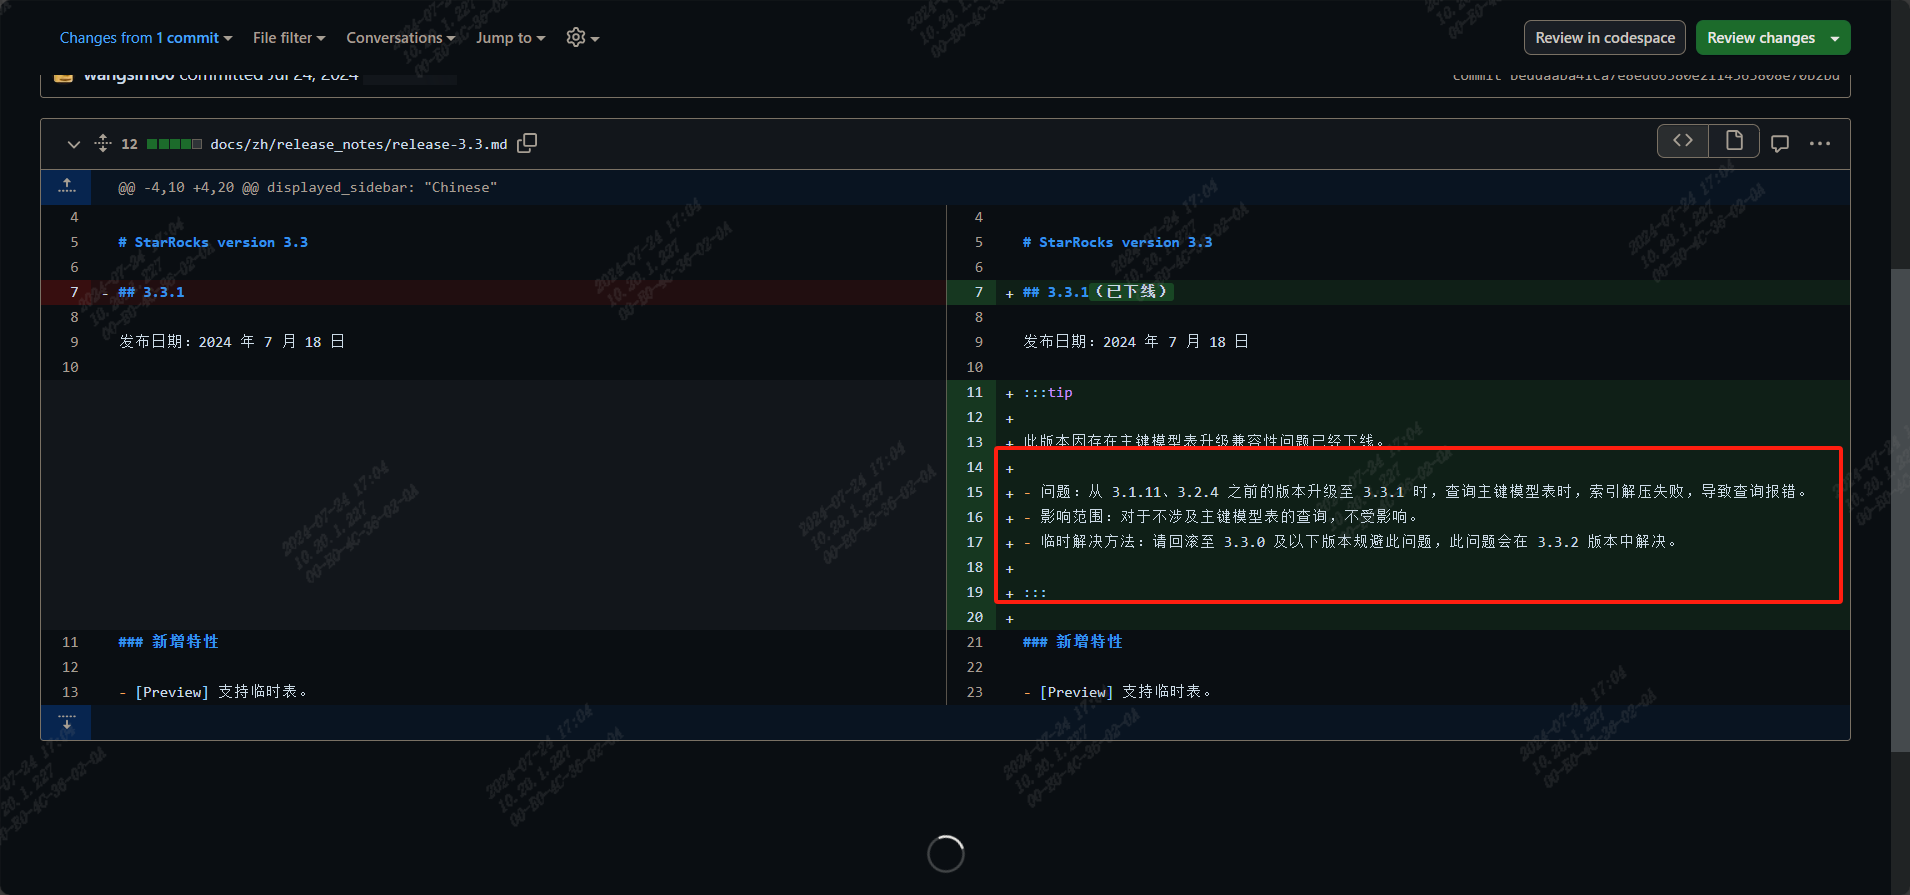Click 'Review in codespace' button
Image resolution: width=1910 pixels, height=895 pixels.
[1605, 38]
